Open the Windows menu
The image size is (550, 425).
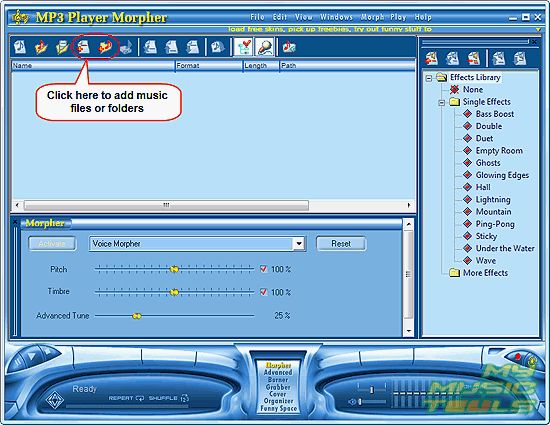click(x=336, y=17)
